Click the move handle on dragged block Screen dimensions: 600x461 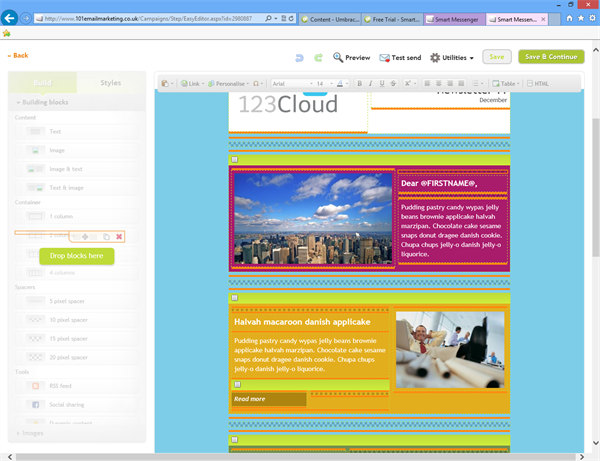85,237
